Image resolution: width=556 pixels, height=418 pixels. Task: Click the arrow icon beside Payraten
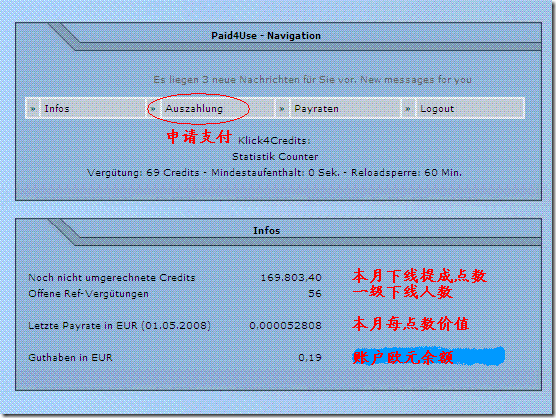282,108
